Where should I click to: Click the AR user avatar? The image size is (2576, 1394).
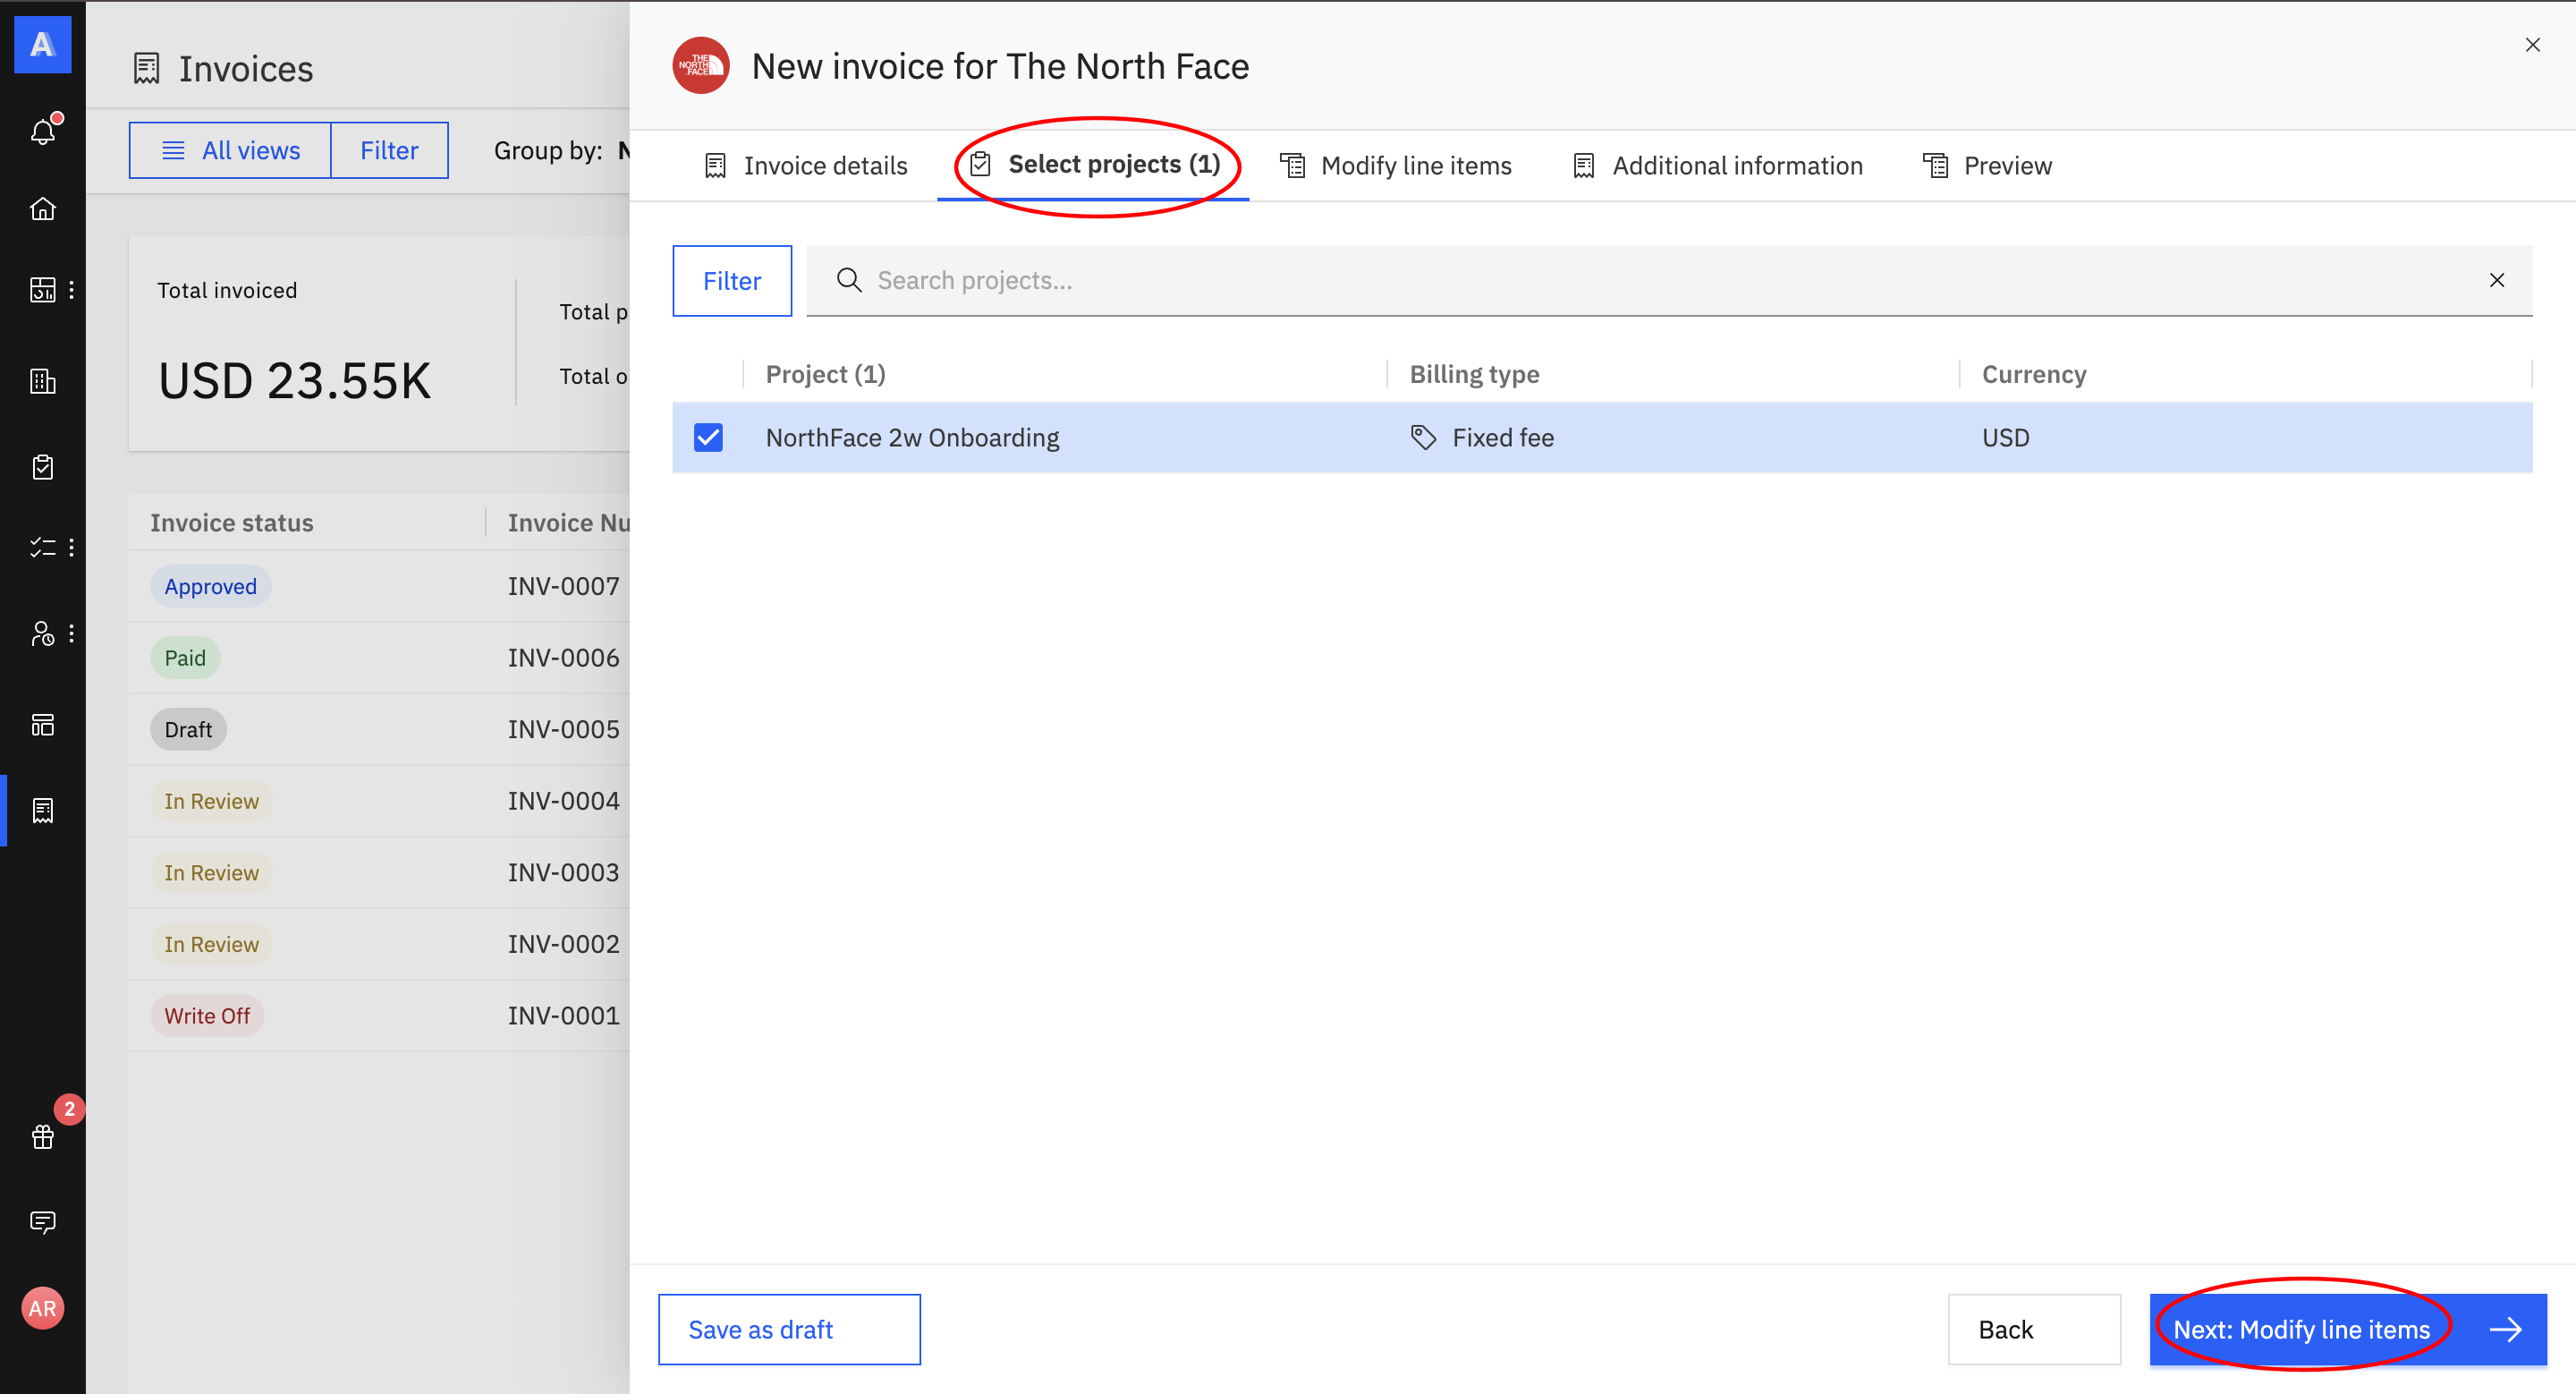coord(42,1308)
